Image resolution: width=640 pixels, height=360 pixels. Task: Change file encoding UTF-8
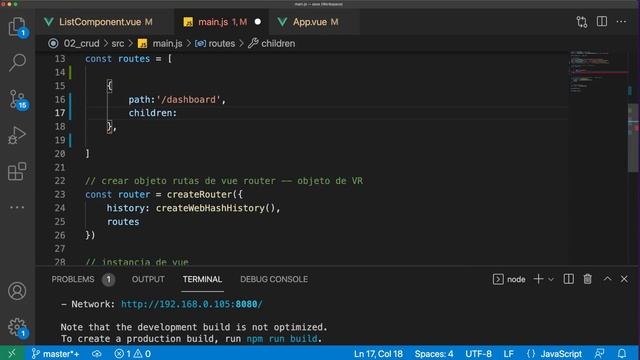(x=478, y=353)
